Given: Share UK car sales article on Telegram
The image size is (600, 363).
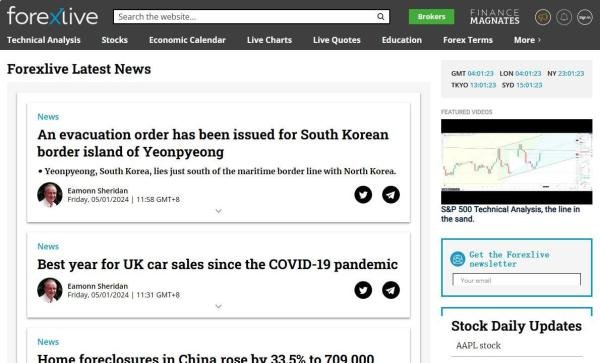Looking at the screenshot, I should [x=391, y=290].
